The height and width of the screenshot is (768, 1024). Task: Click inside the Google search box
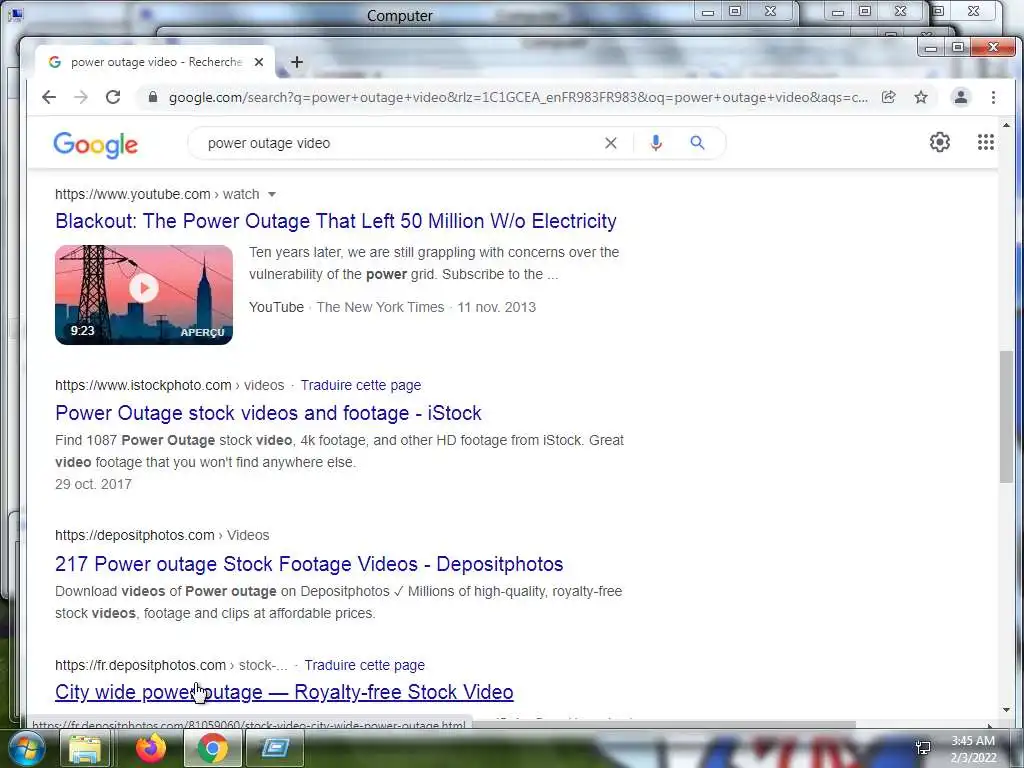point(398,143)
